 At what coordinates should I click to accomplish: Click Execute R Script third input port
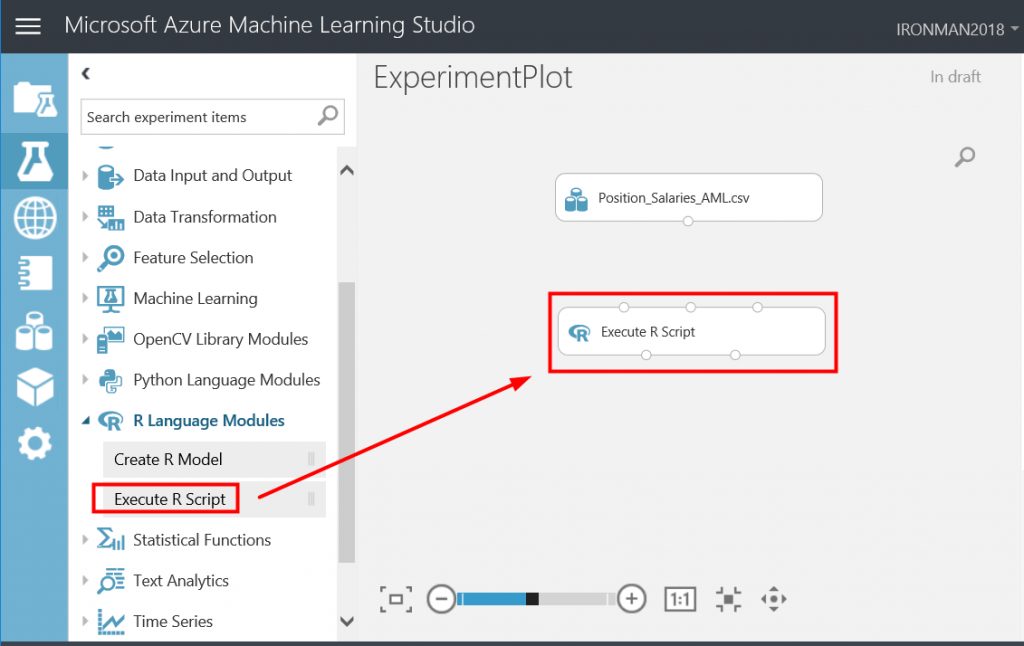coord(758,307)
